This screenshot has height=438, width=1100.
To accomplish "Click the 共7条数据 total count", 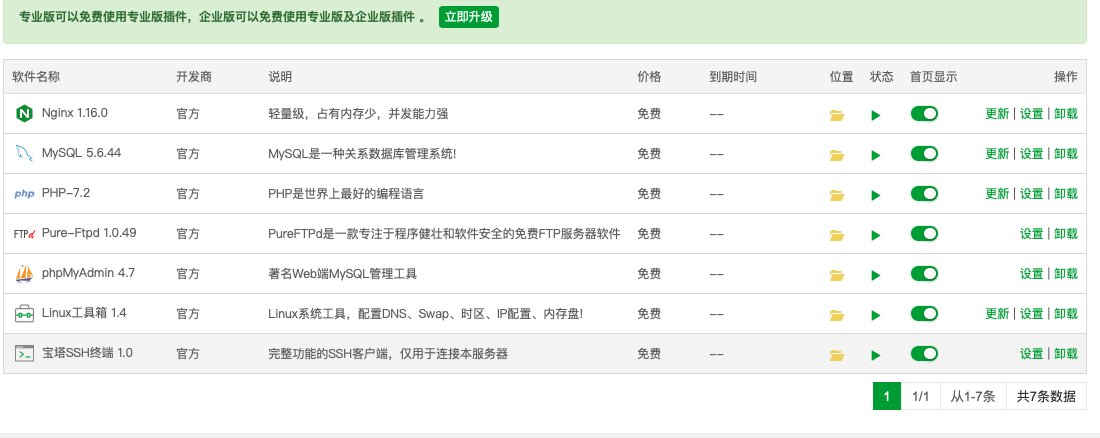I will coord(1046,397).
